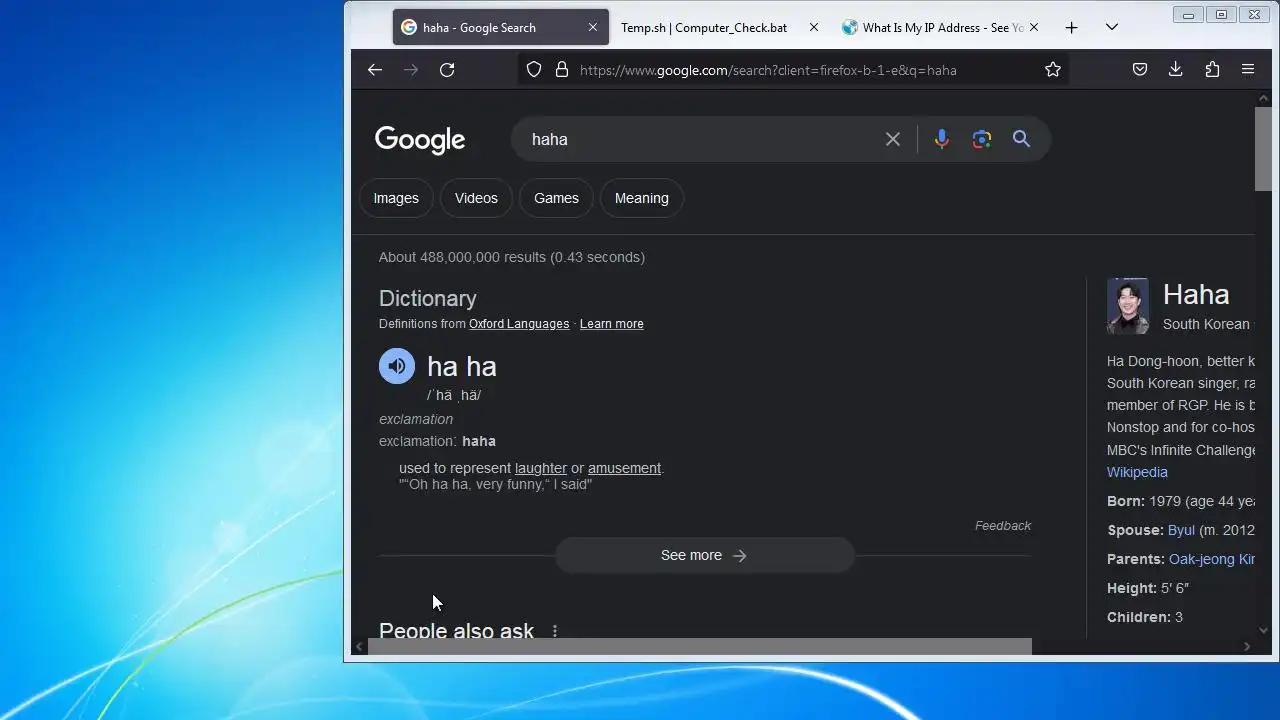Filter results by Images
The height and width of the screenshot is (720, 1280).
point(396,198)
